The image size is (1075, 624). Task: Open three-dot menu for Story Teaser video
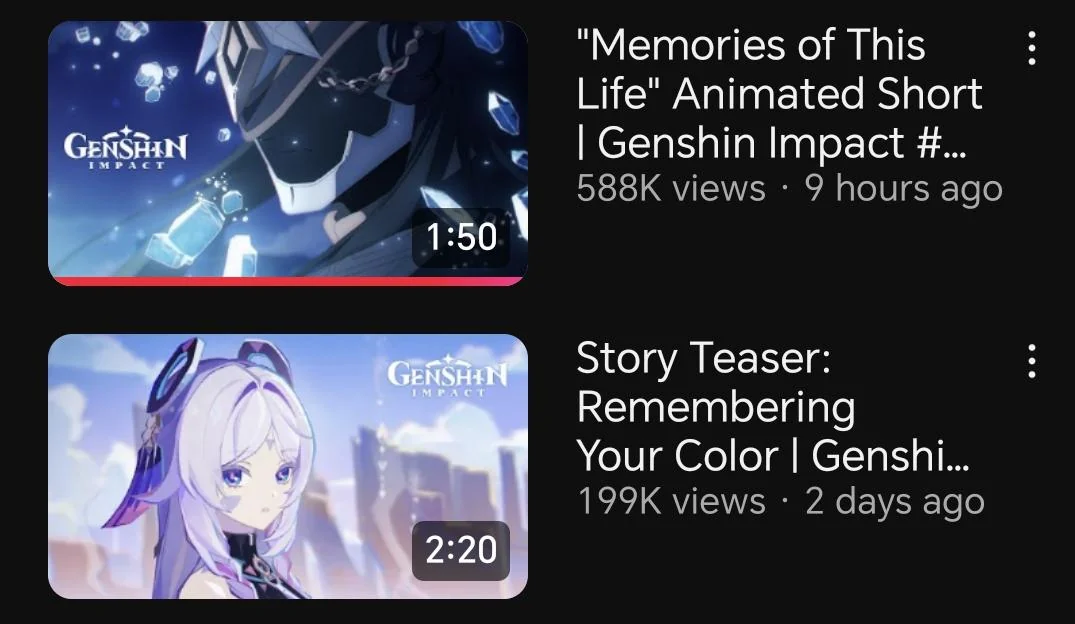(x=1031, y=361)
